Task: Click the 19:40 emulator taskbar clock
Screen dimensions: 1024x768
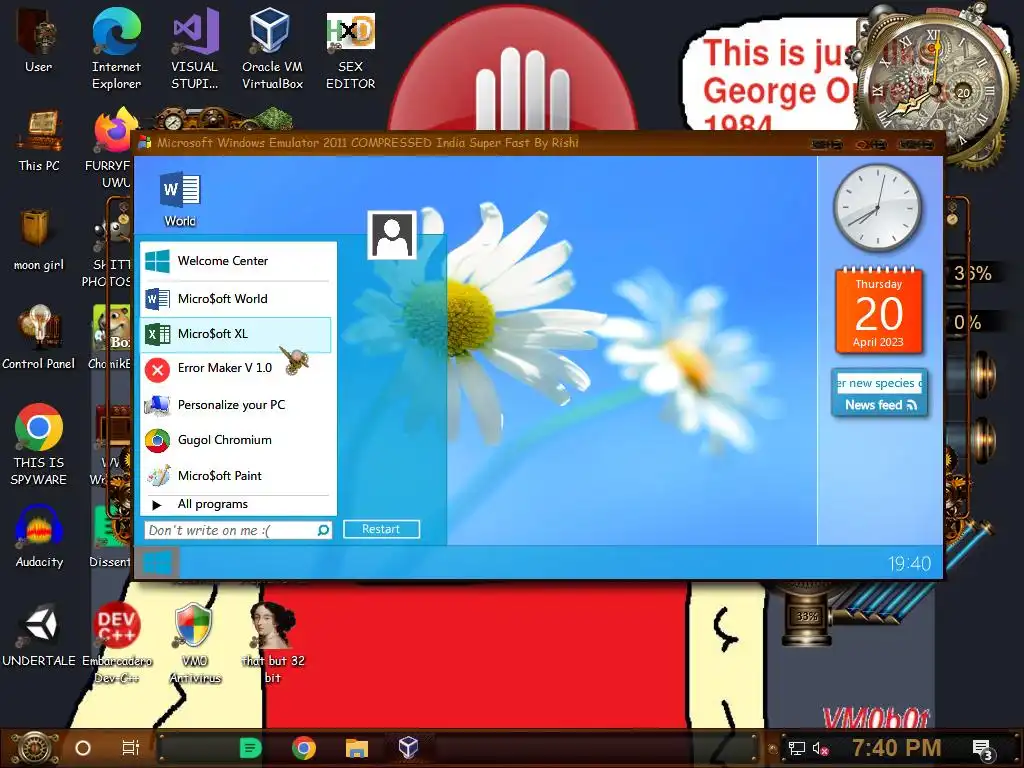Action: click(909, 564)
